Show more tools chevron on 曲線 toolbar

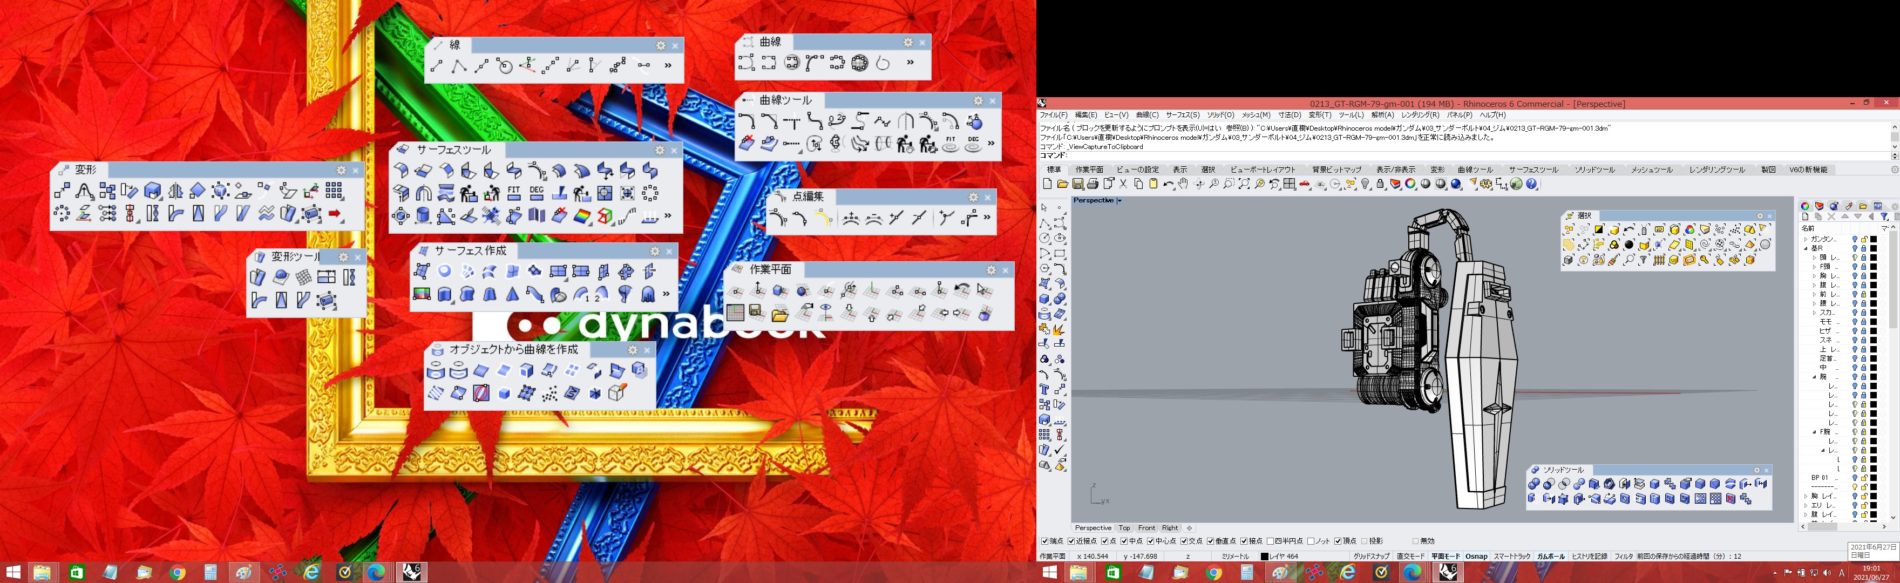(910, 63)
